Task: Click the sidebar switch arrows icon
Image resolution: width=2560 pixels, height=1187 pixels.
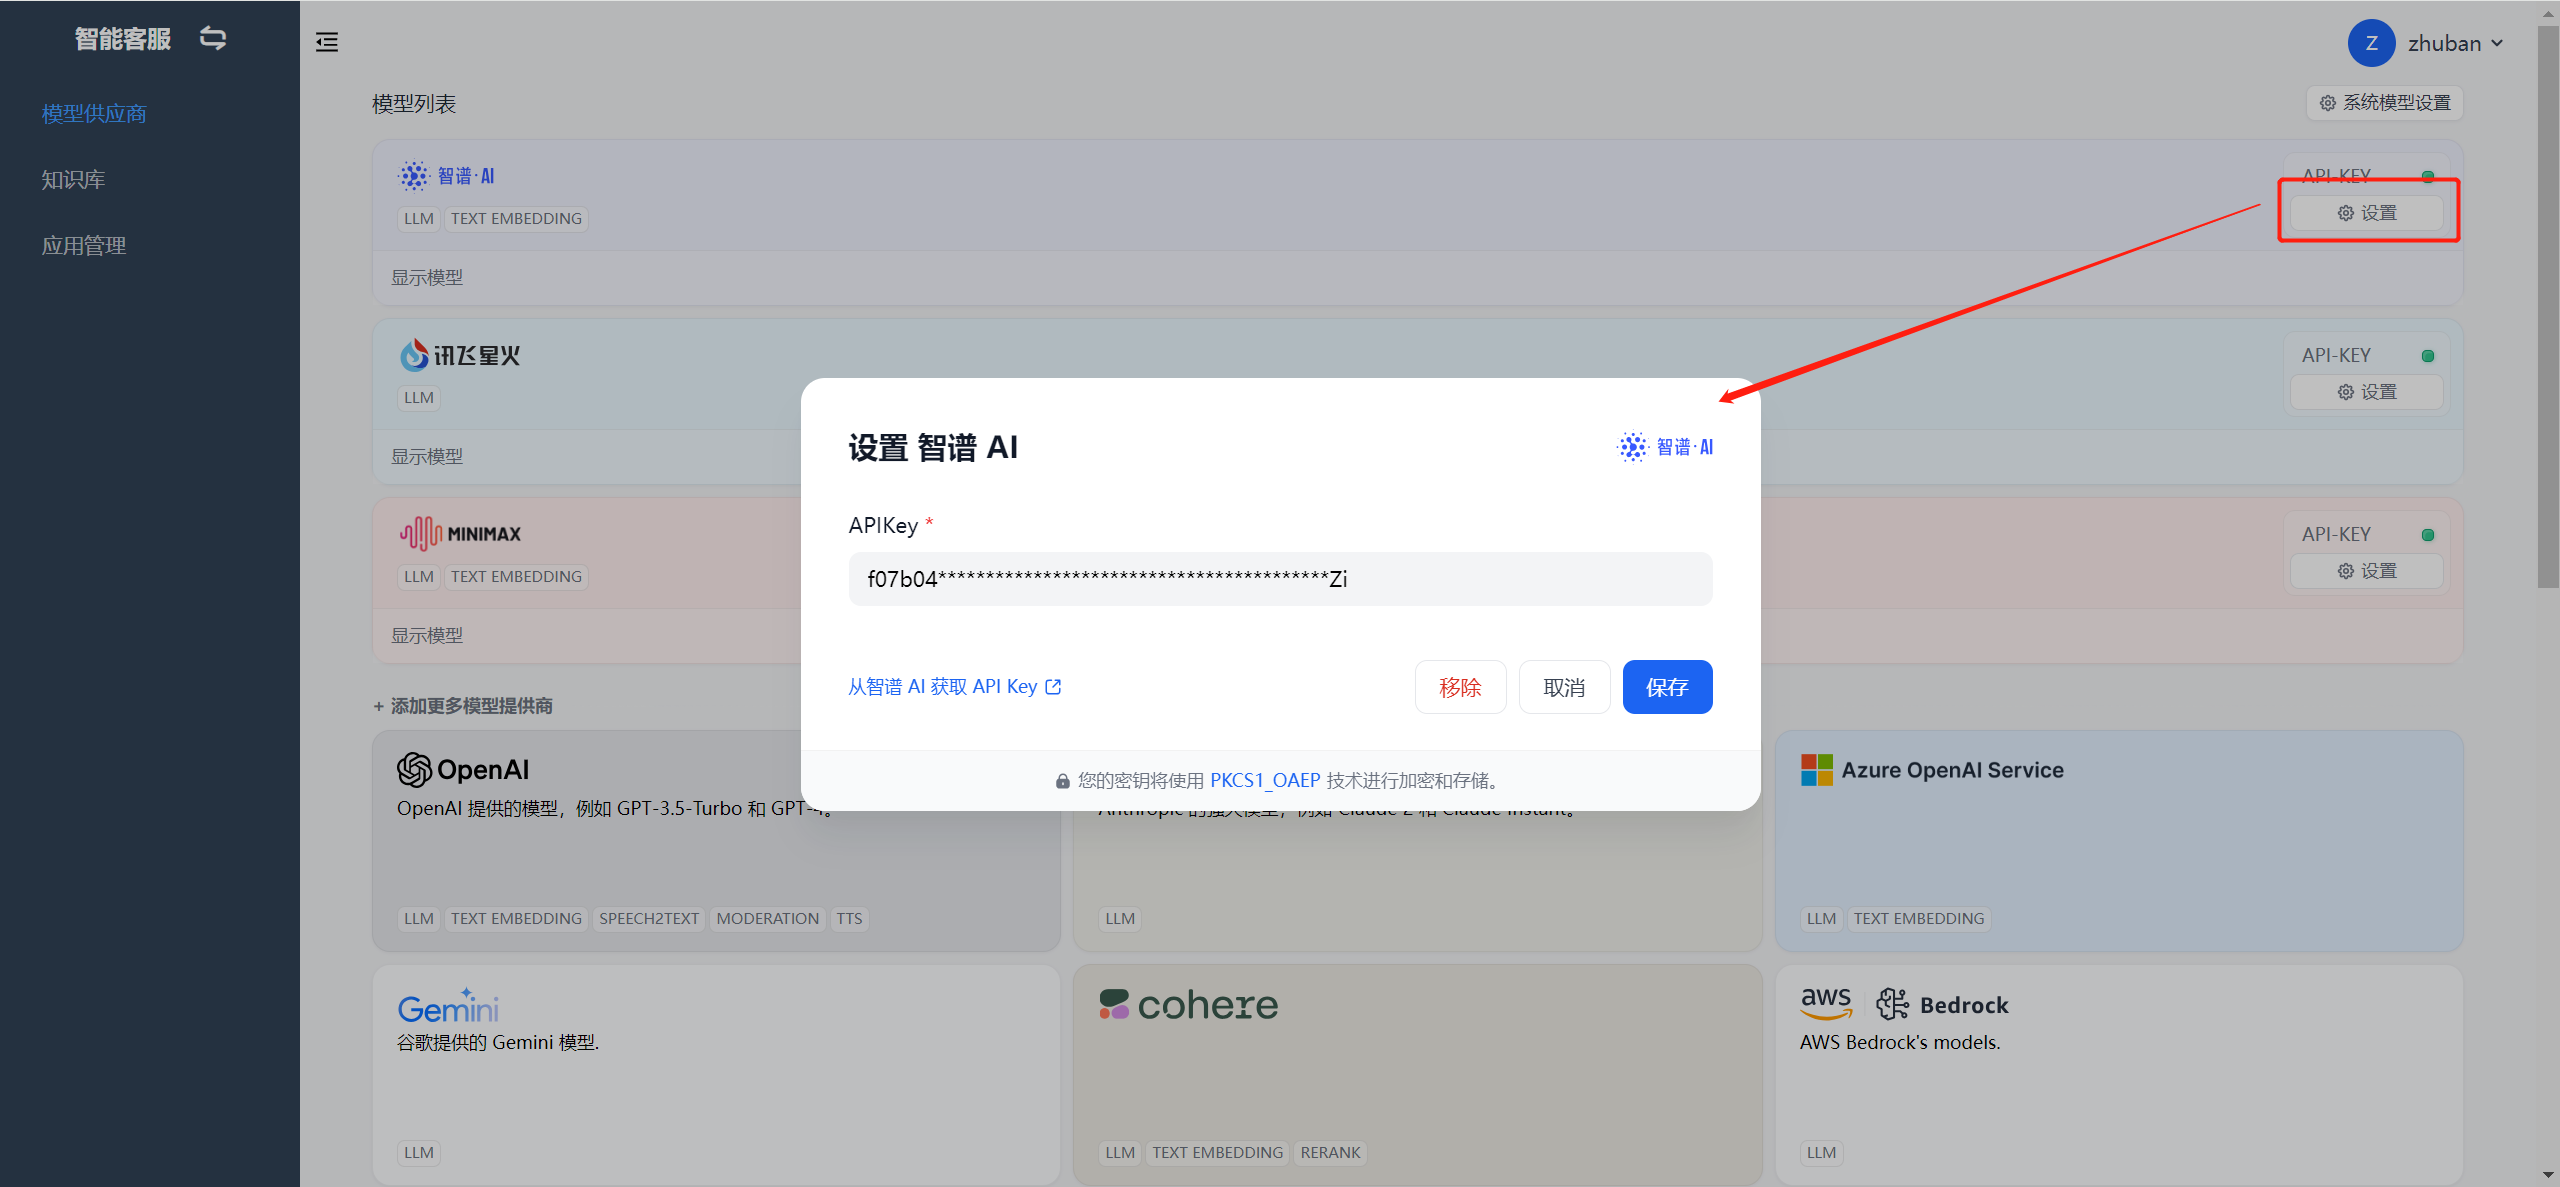Action: point(213,38)
